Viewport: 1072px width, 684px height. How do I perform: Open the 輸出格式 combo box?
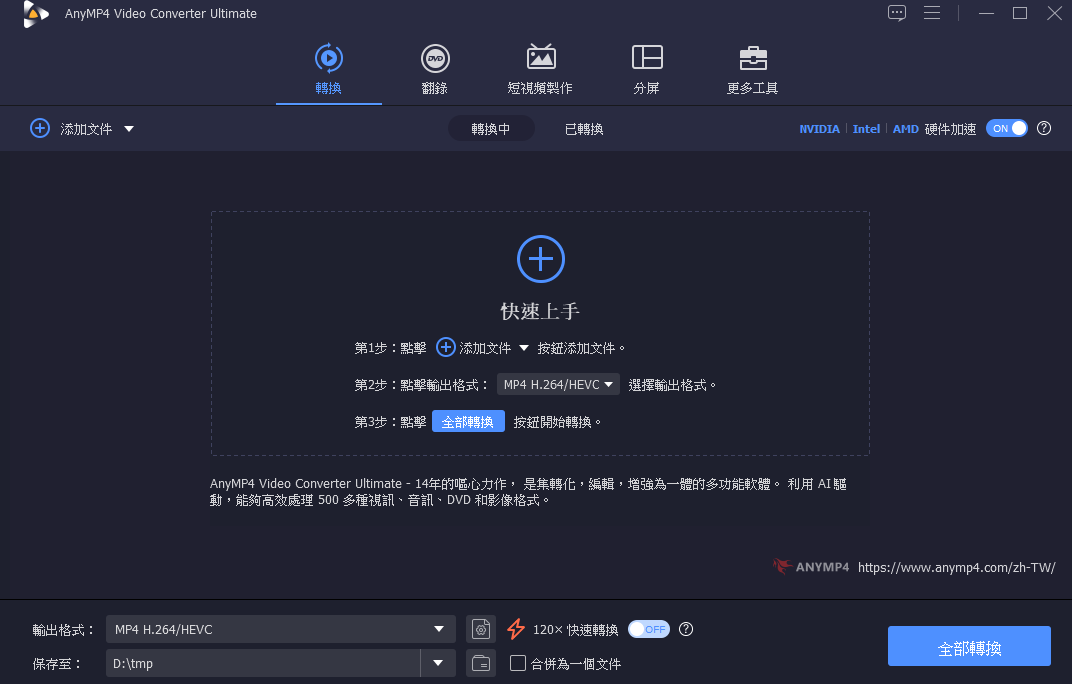(x=280, y=629)
